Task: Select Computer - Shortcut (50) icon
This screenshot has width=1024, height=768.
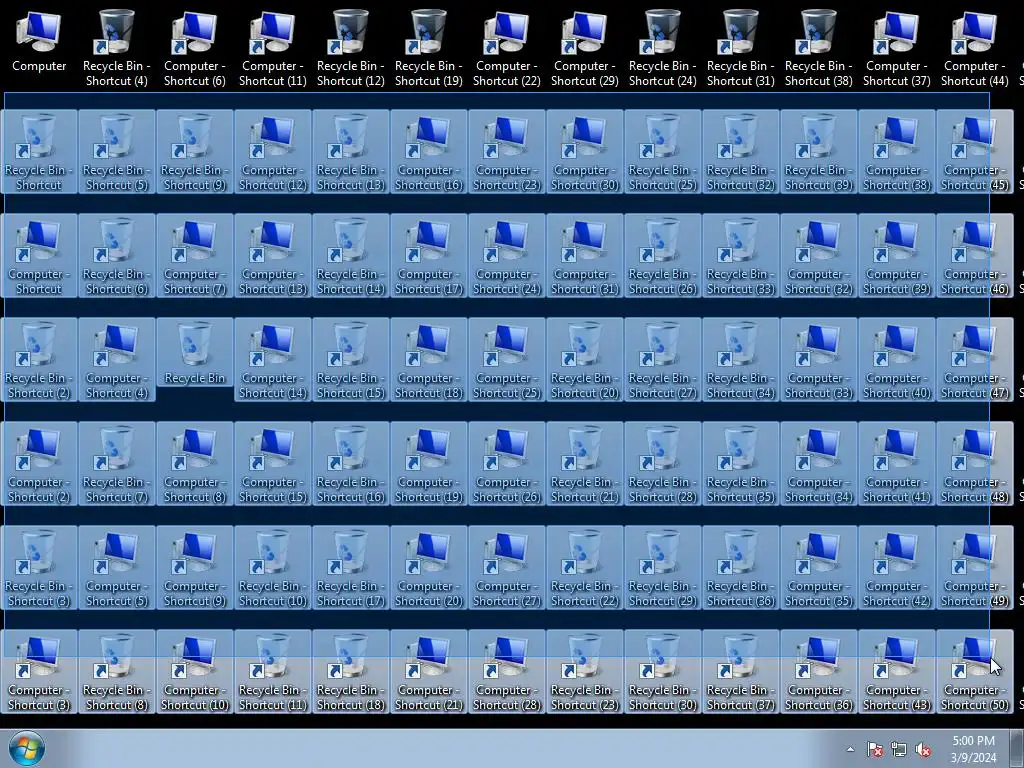Action: click(x=975, y=671)
